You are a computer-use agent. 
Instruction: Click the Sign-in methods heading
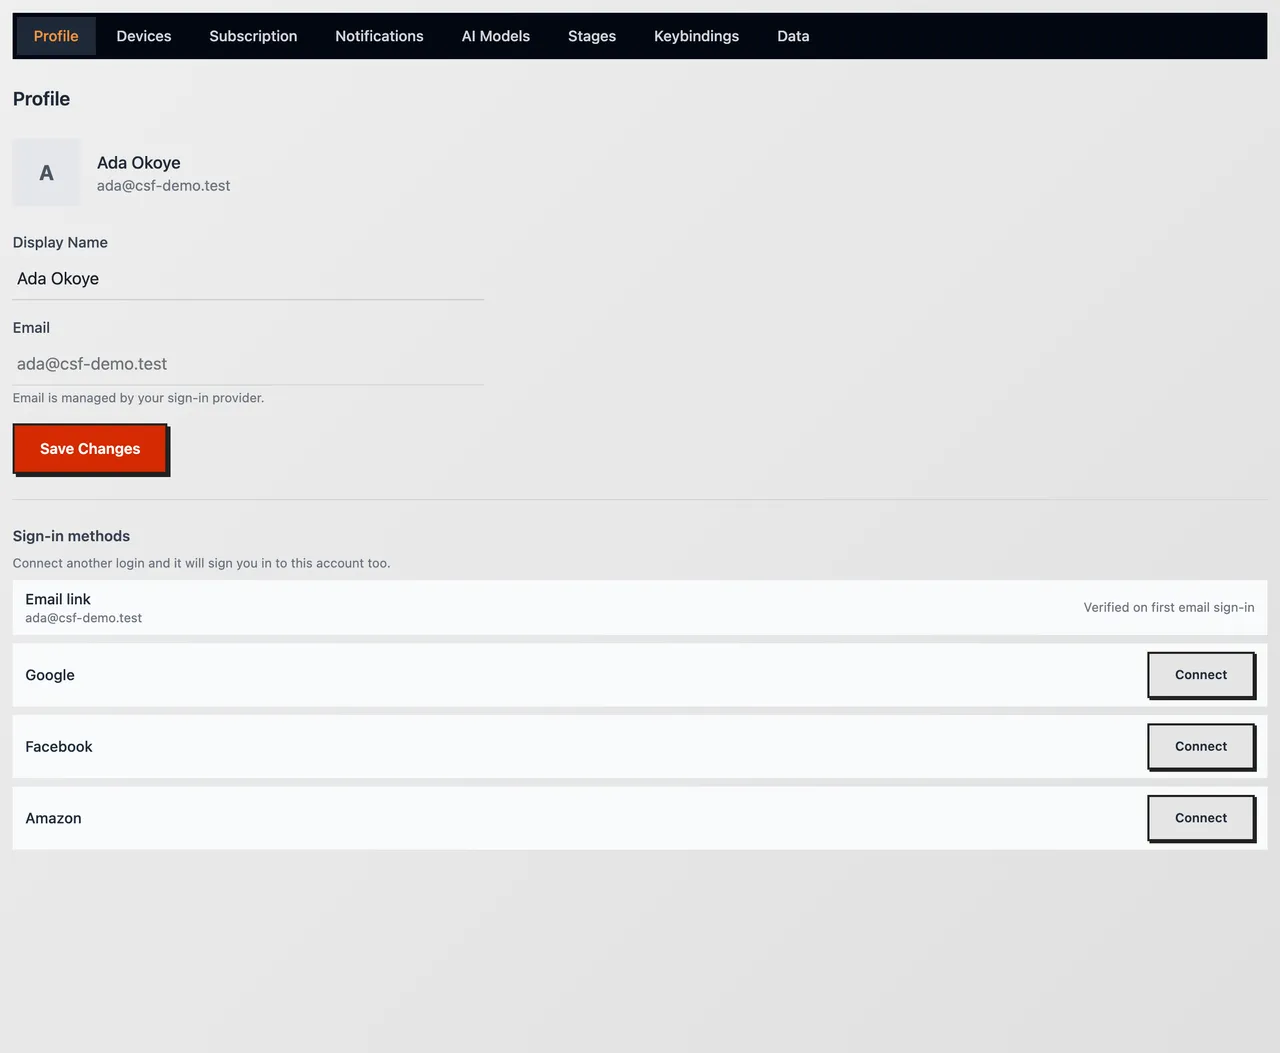point(71,536)
